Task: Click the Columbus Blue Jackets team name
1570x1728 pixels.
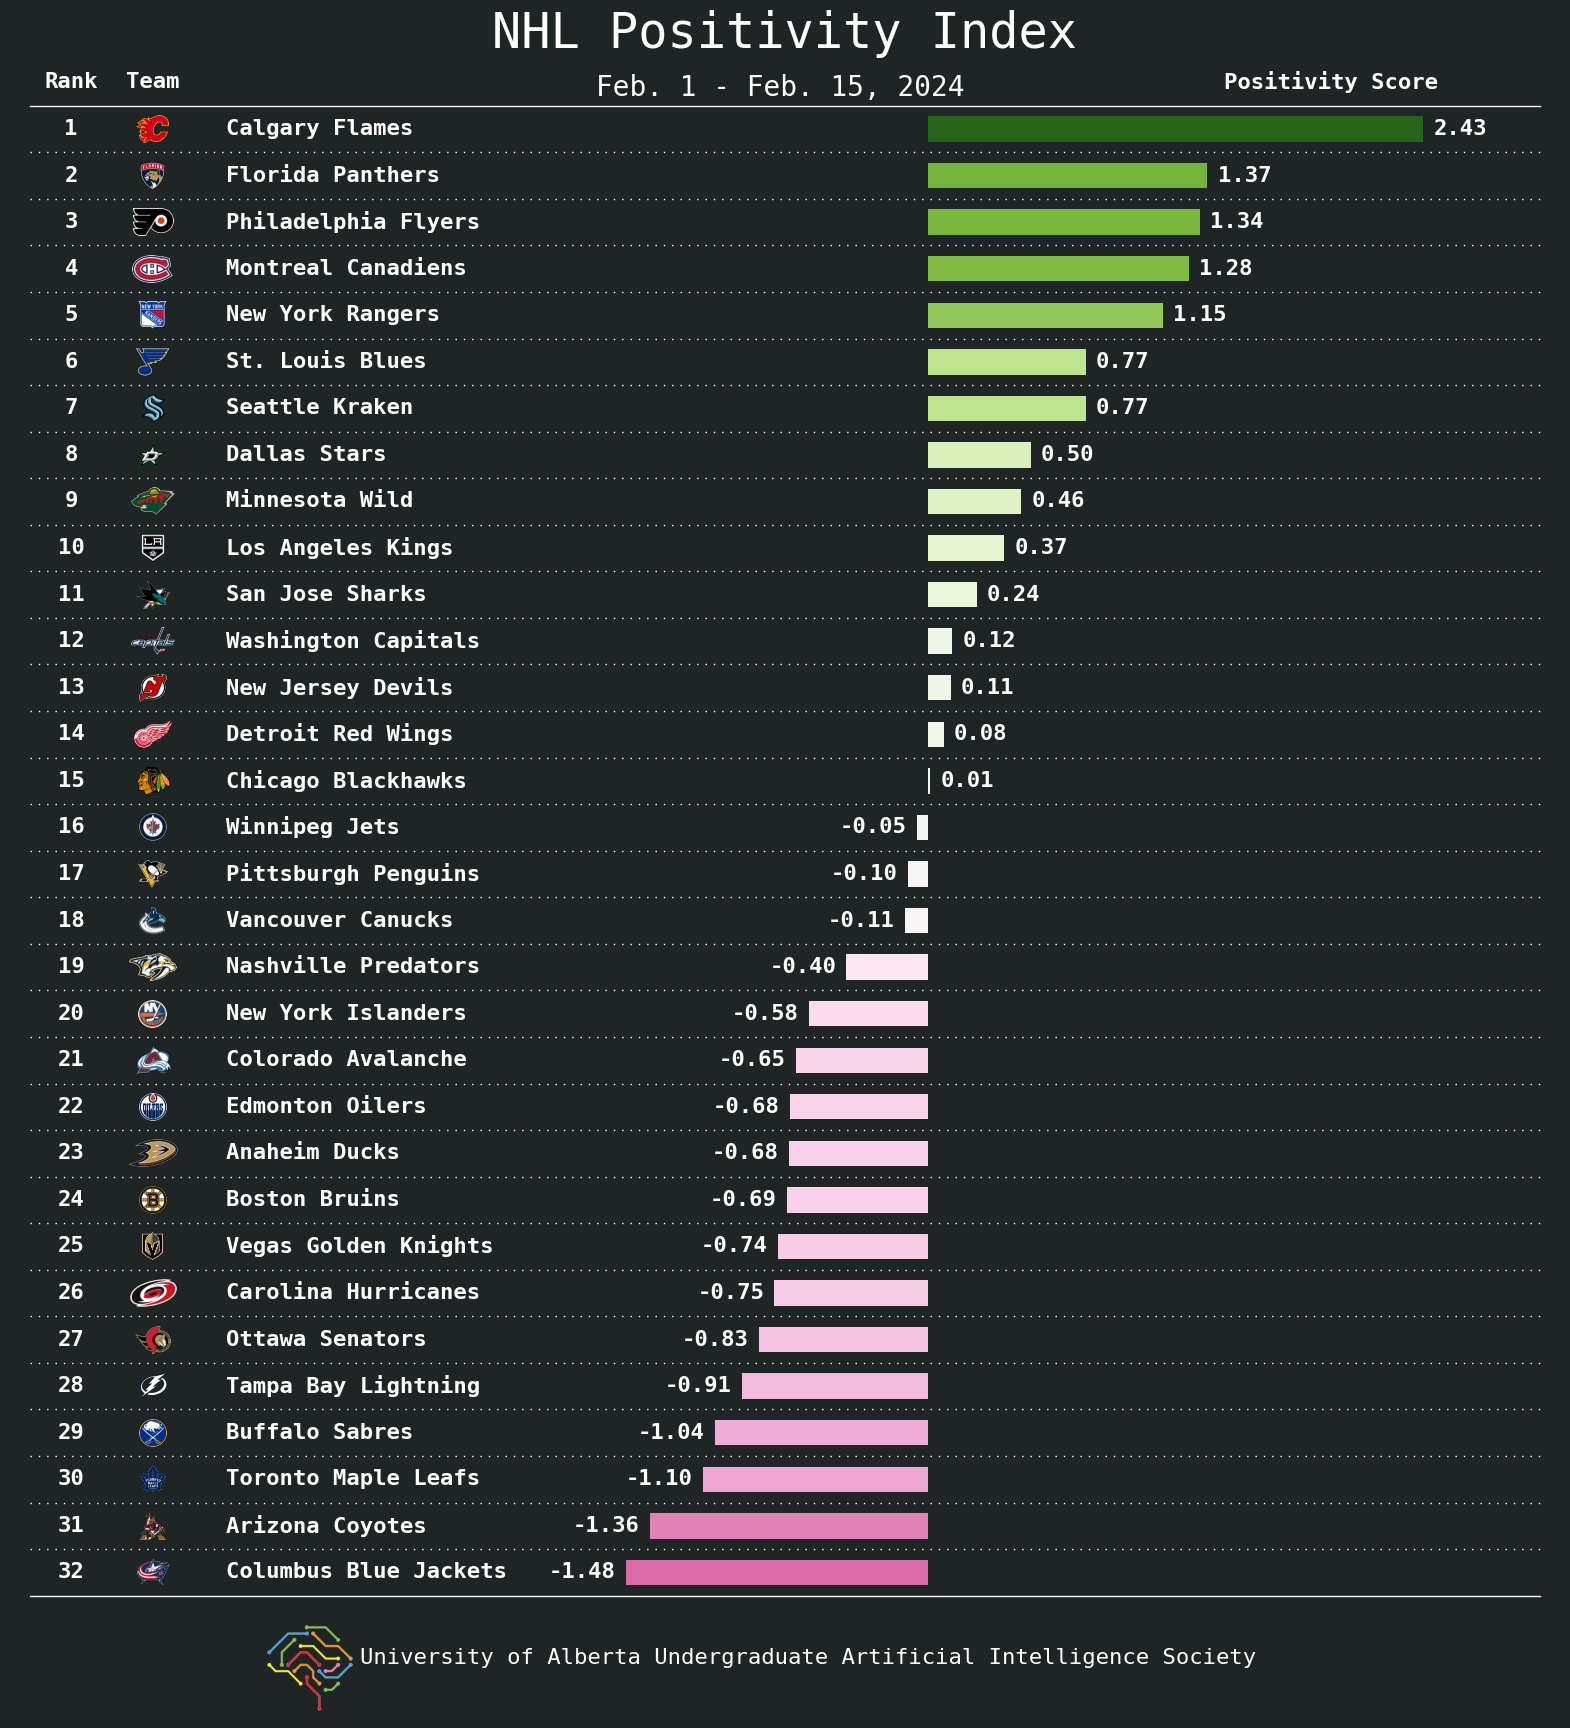Action: 366,1571
